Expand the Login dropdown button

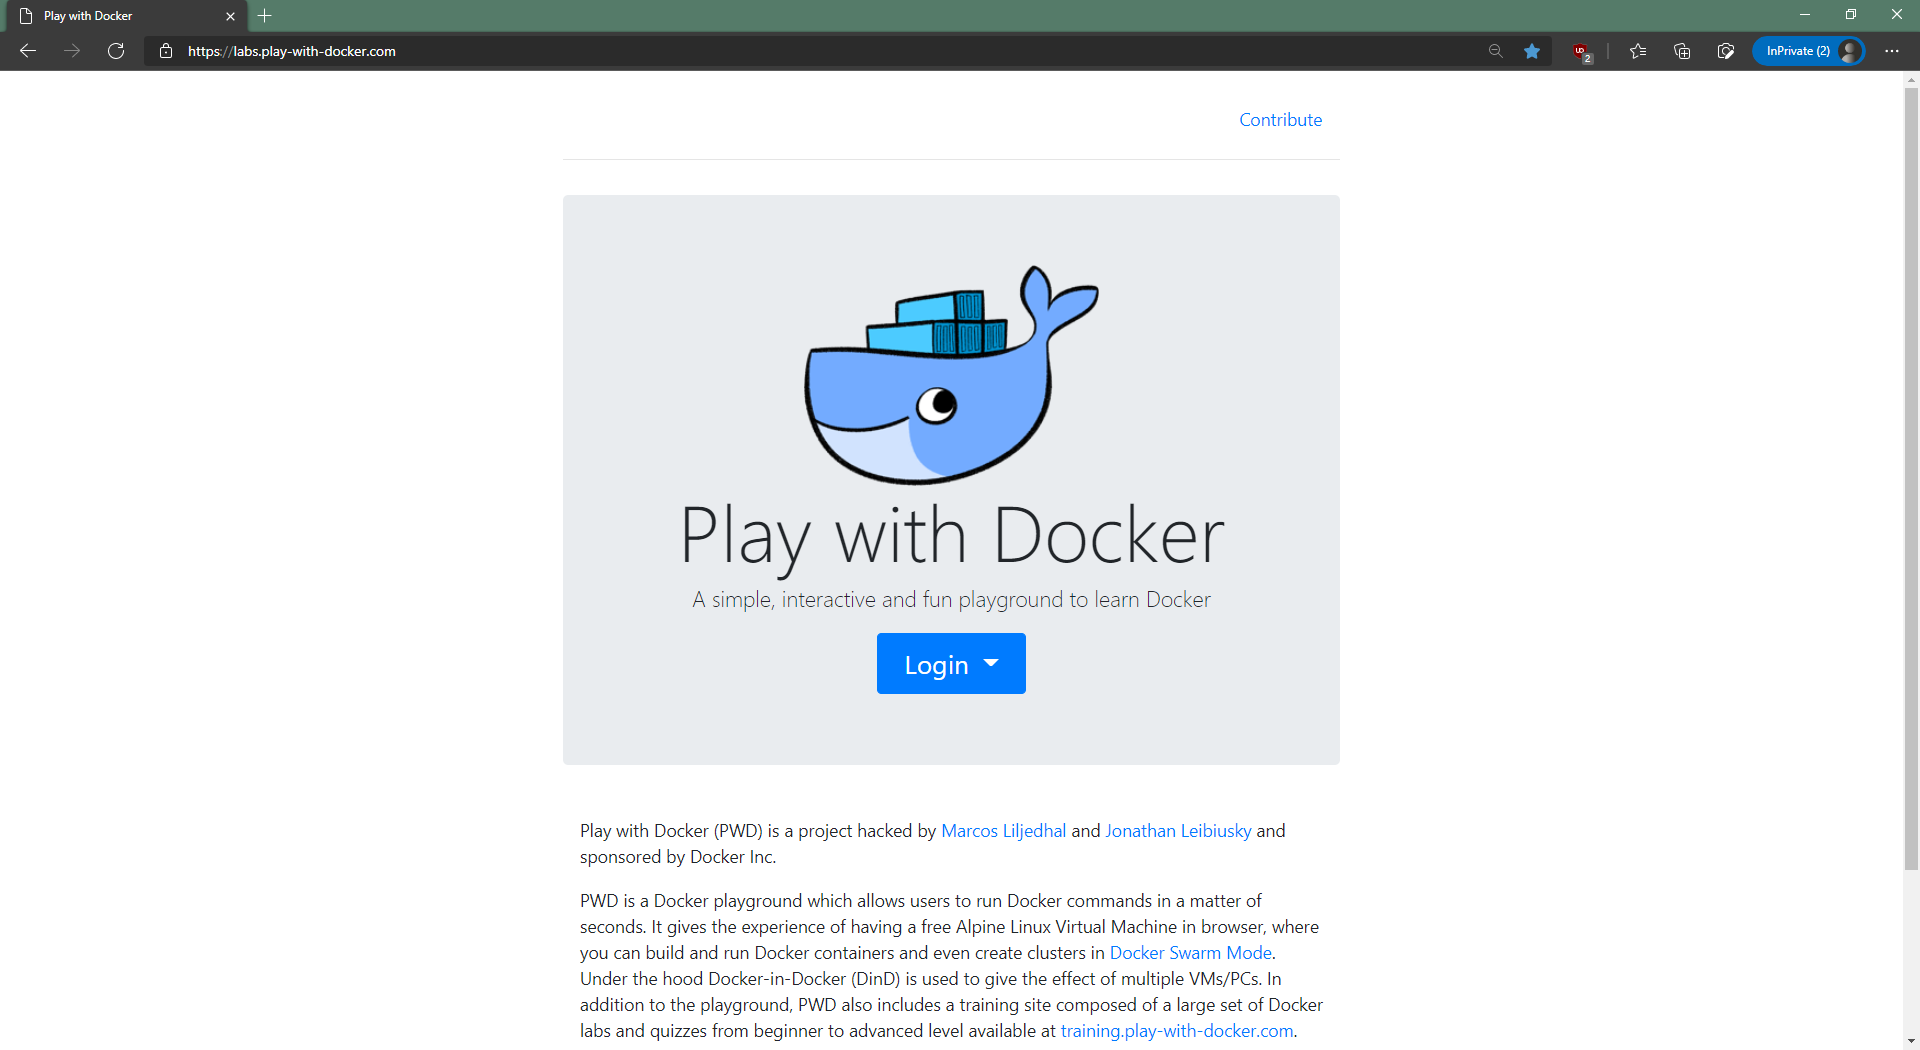(x=951, y=664)
